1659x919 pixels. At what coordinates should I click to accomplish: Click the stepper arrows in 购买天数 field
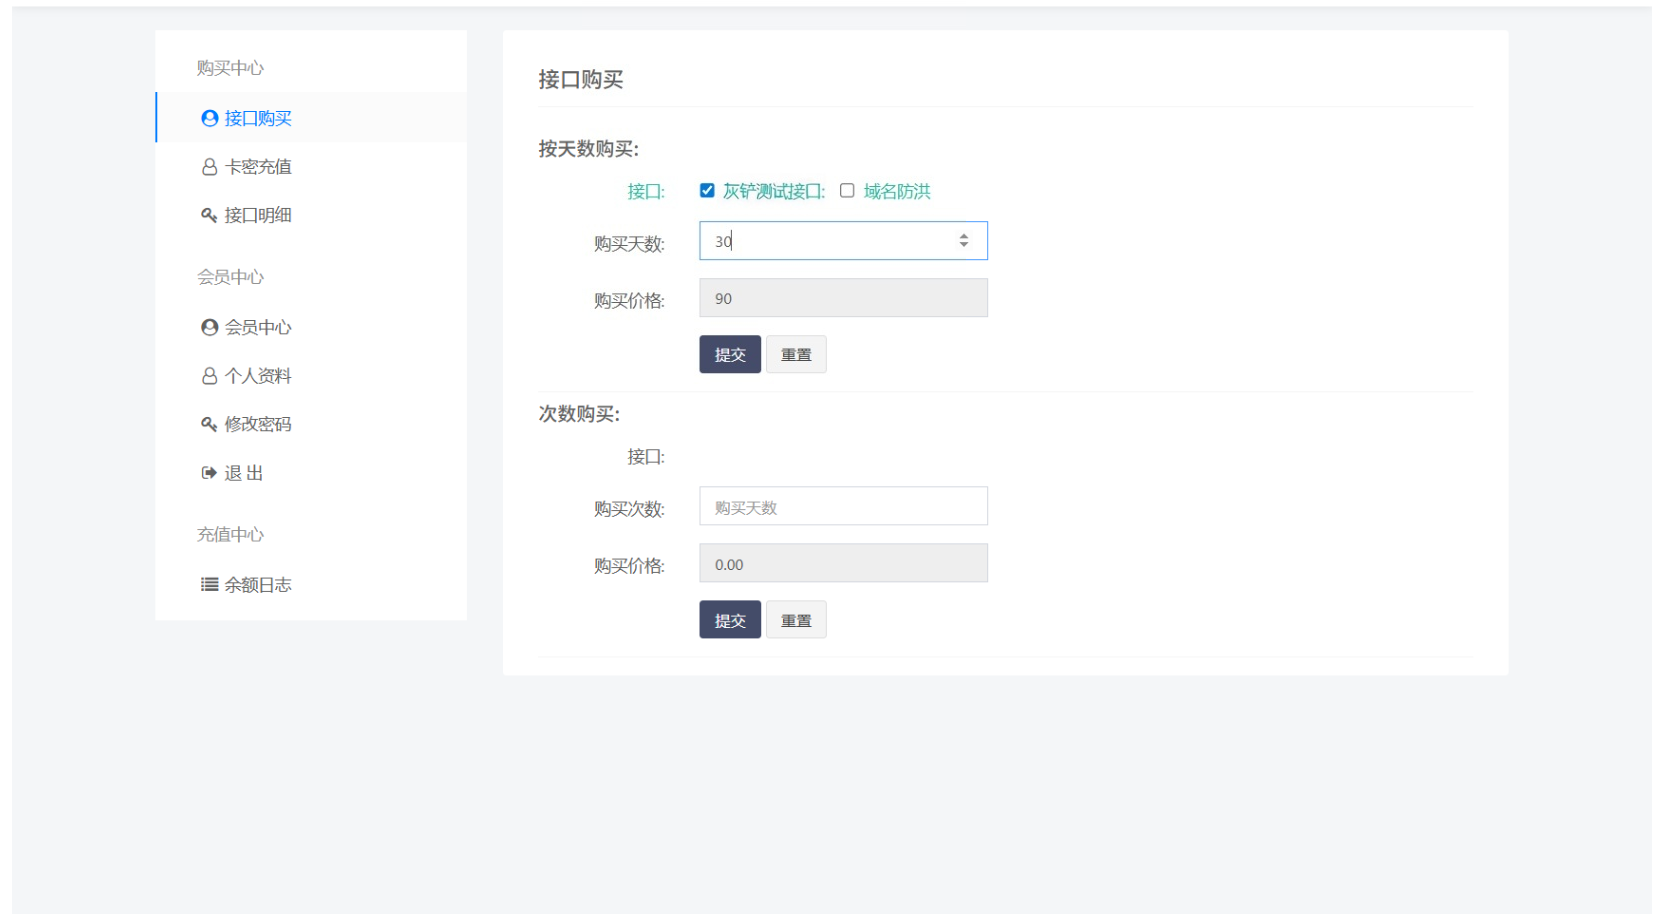(x=964, y=241)
